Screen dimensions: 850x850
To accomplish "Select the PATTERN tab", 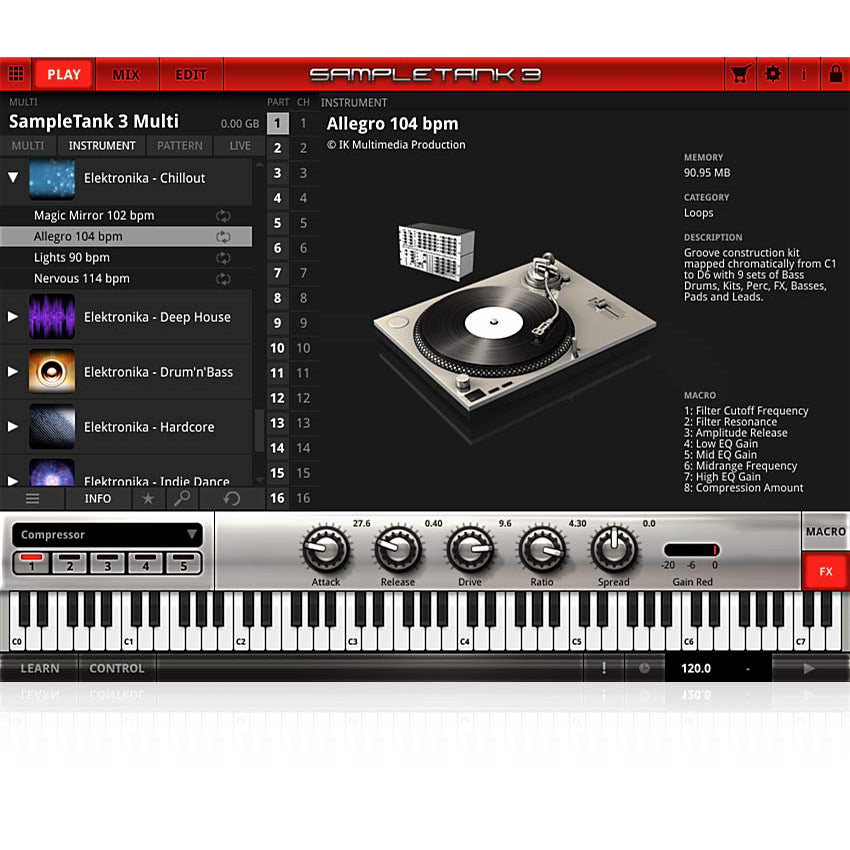I will (x=179, y=145).
